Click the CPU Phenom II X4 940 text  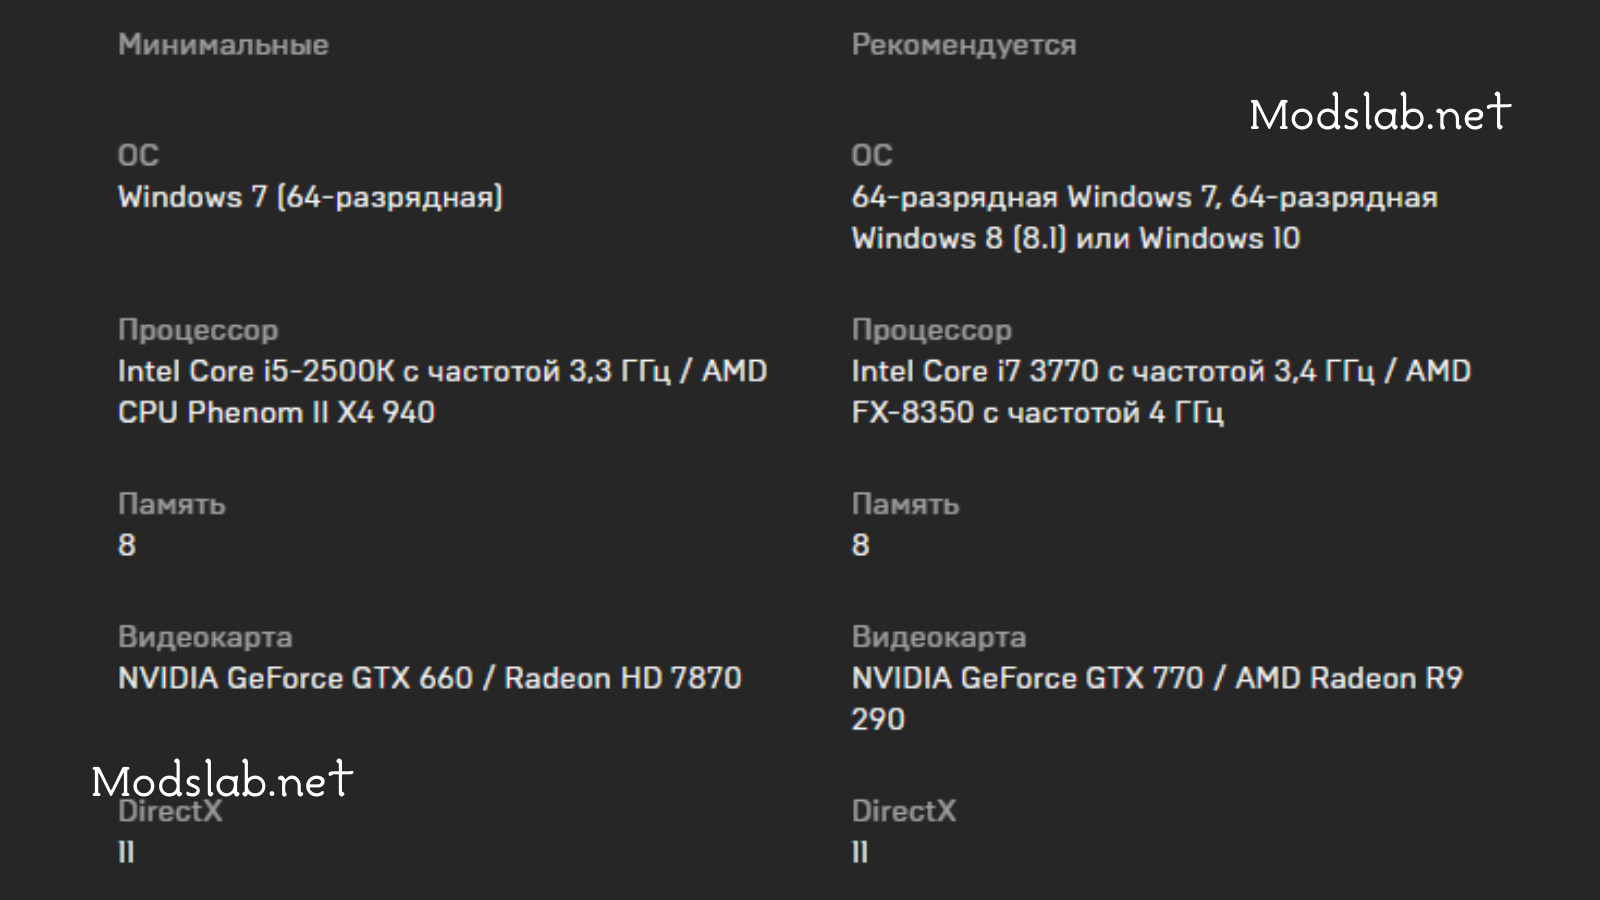276,412
